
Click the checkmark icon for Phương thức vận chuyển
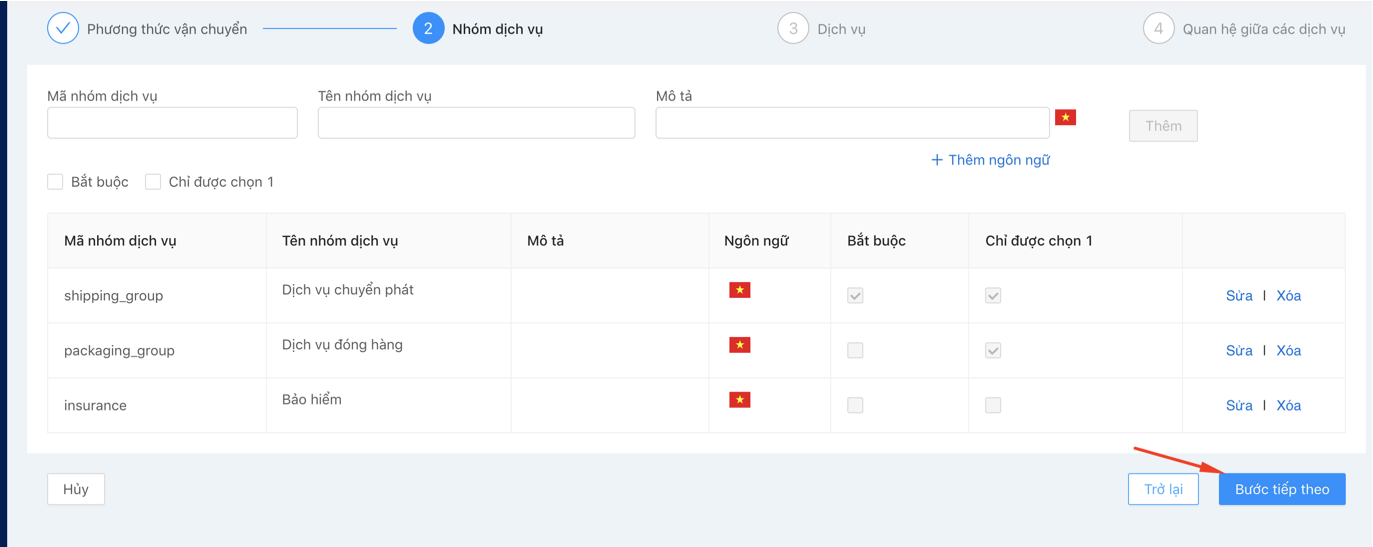[63, 28]
